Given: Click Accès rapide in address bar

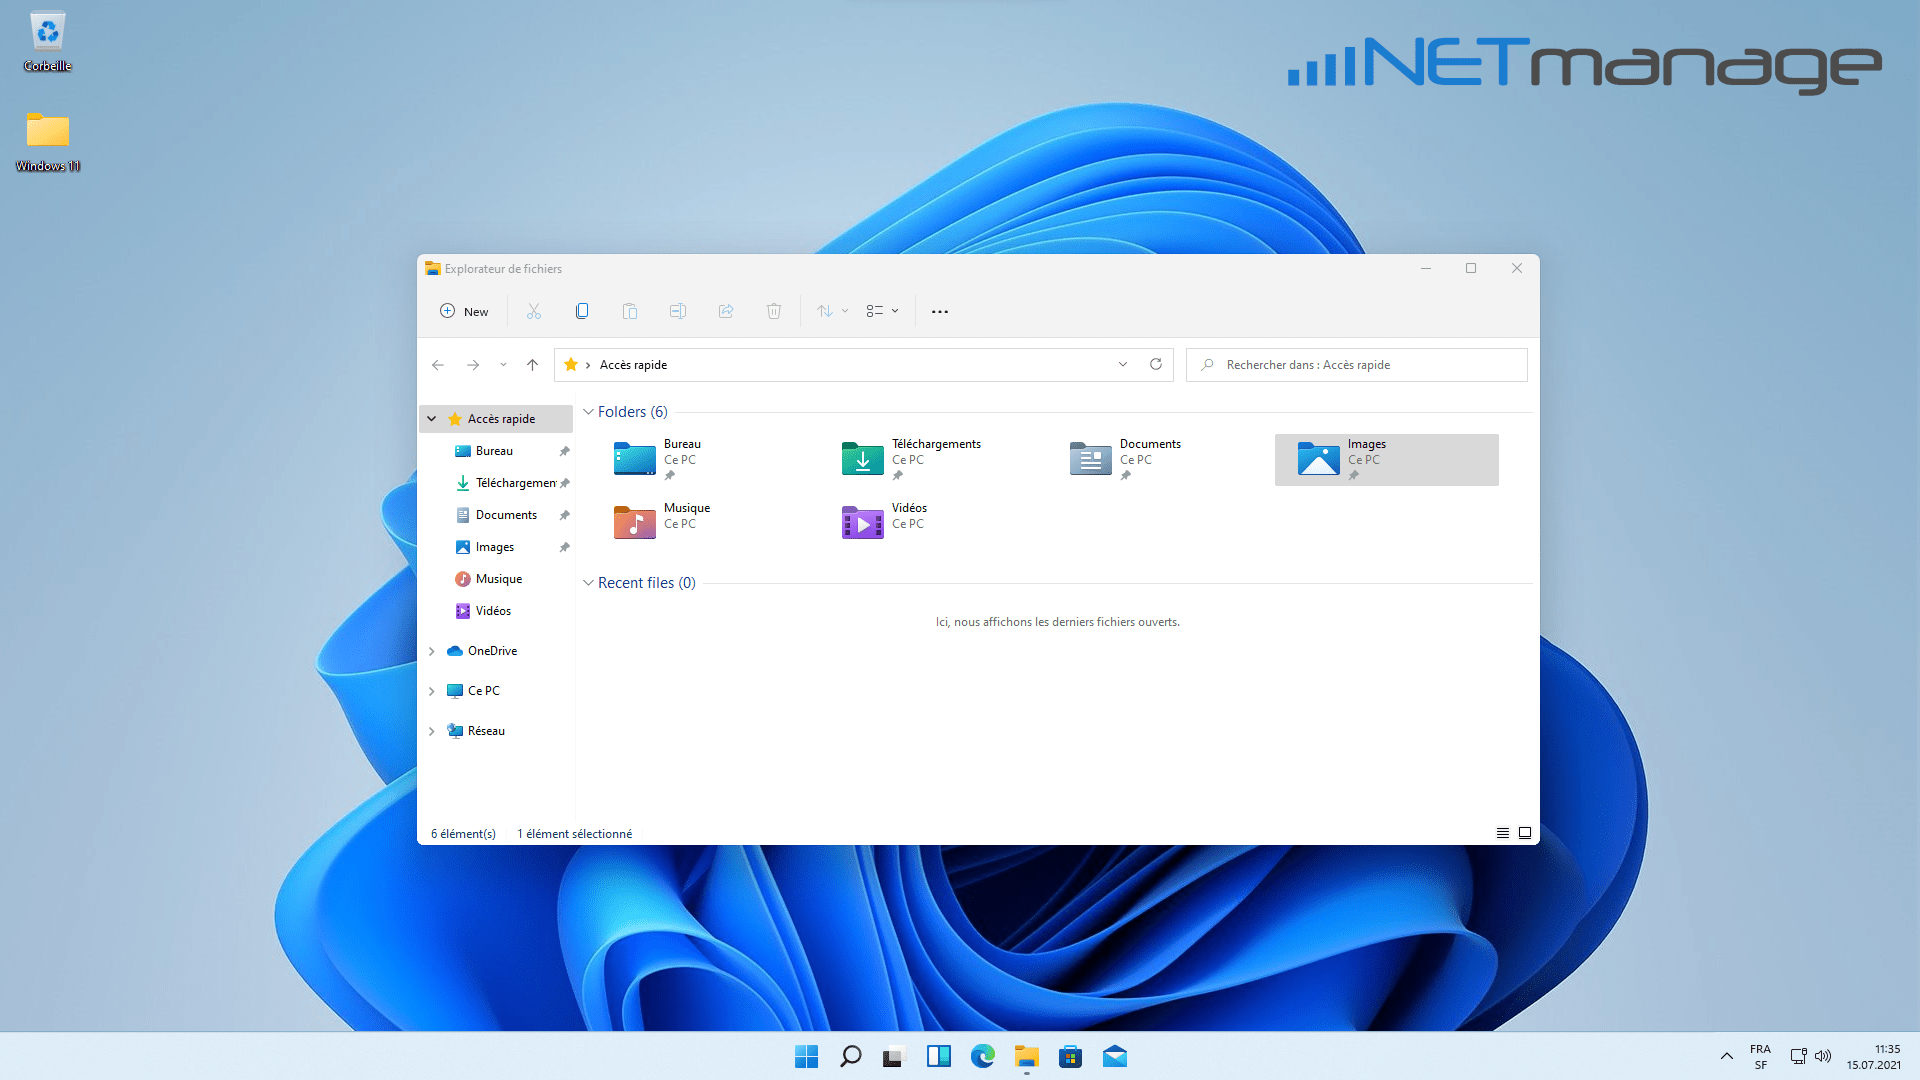Looking at the screenshot, I should [633, 365].
